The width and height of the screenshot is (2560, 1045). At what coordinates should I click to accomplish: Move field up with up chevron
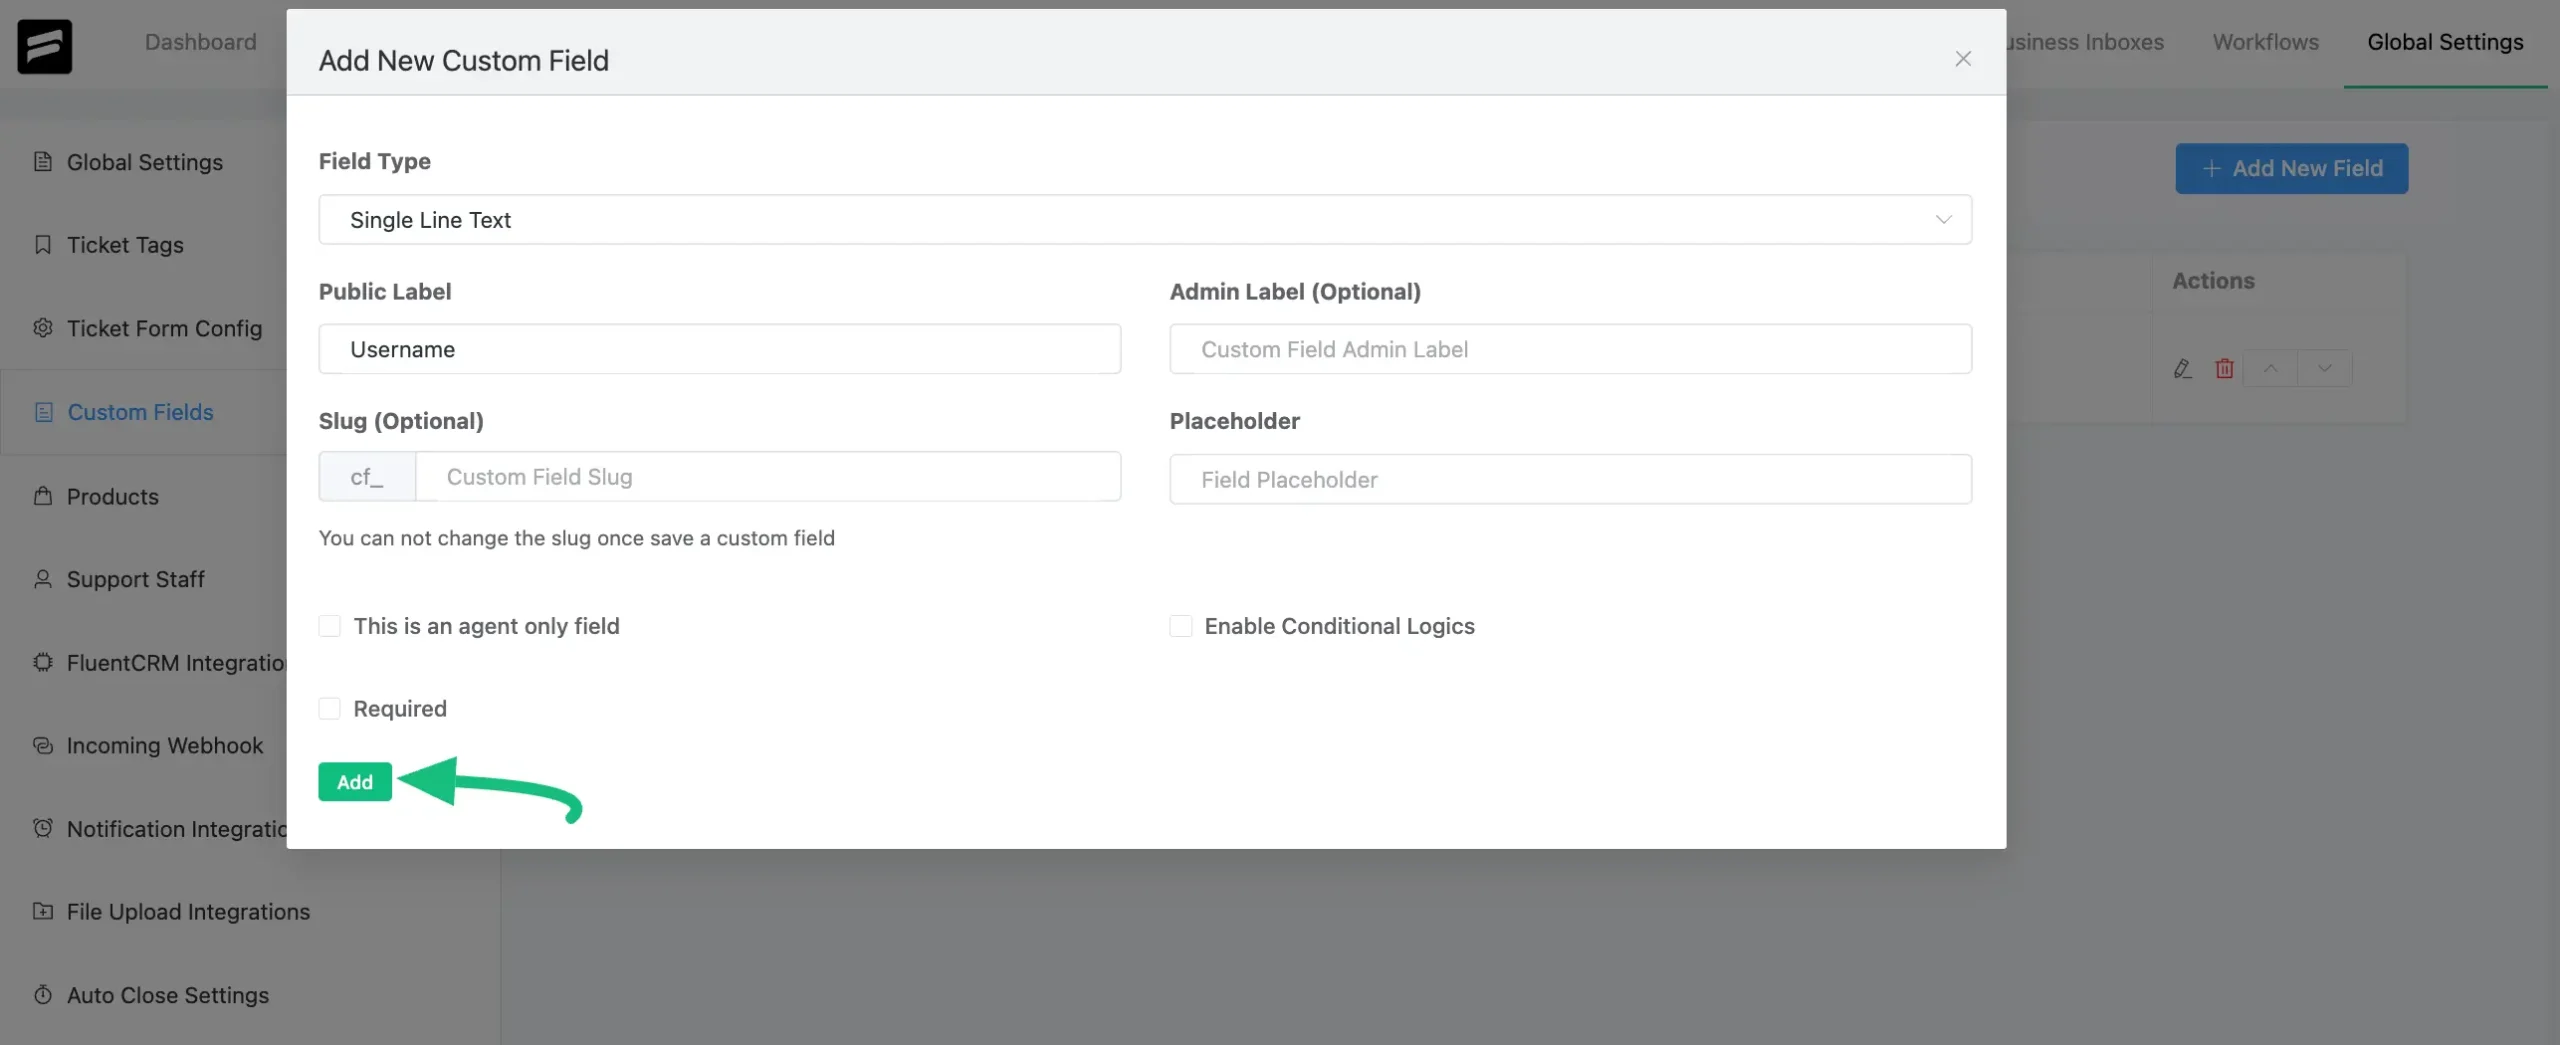[2271, 368]
